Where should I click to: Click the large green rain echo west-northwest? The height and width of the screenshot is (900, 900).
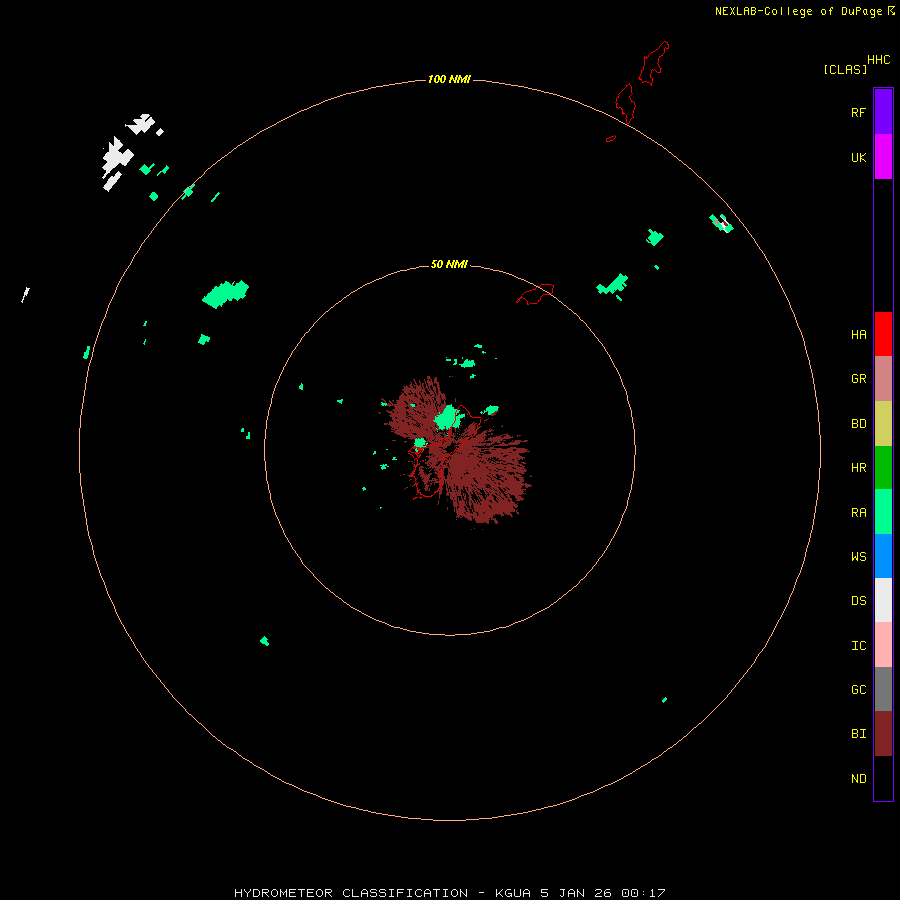tap(226, 294)
